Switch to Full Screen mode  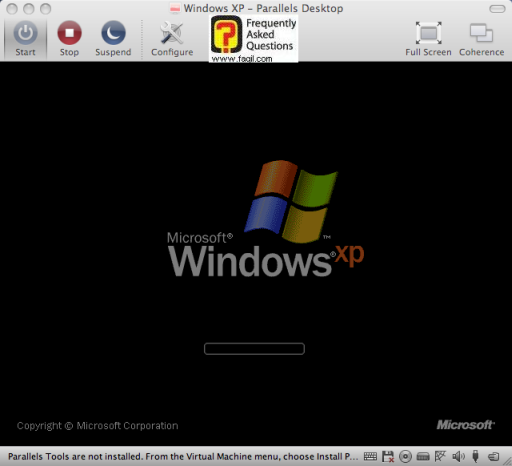pyautogui.click(x=428, y=38)
